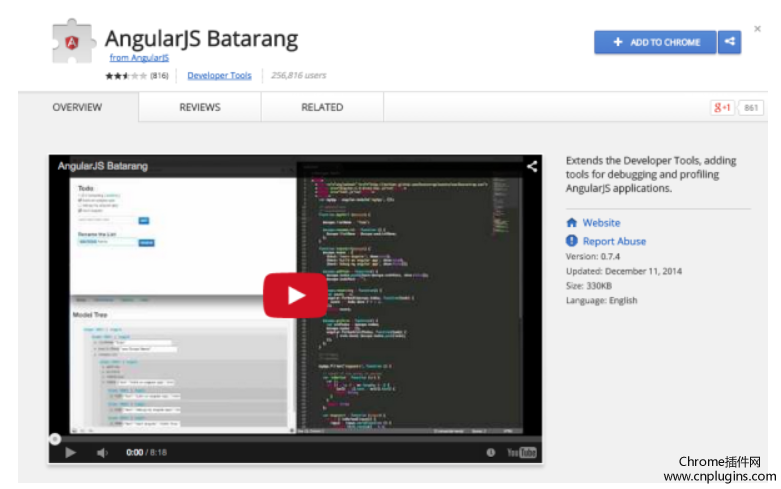The image size is (781, 489).
Task: Click the Google +1 button
Action: click(722, 108)
